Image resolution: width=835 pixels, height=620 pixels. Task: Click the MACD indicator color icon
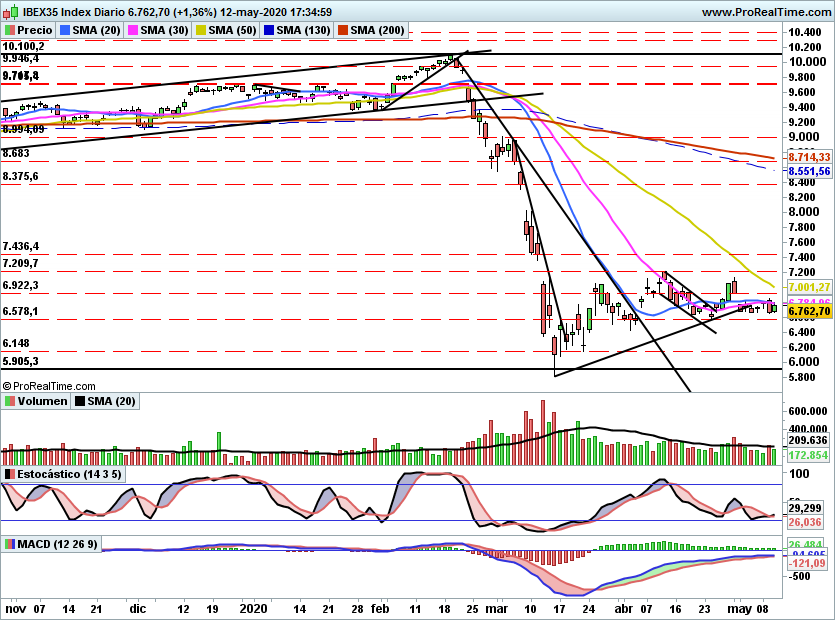coord(10,544)
